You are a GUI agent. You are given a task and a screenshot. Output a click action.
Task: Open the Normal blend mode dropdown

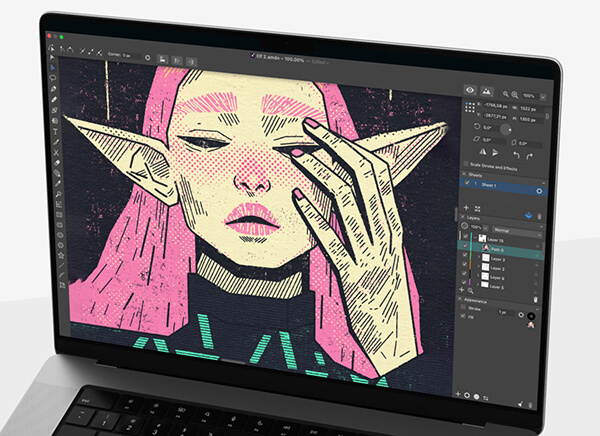point(517,232)
